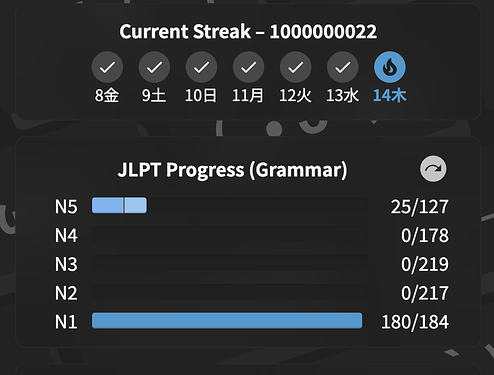Select the checkmark for 12火
494x375 pixels.
tap(296, 67)
